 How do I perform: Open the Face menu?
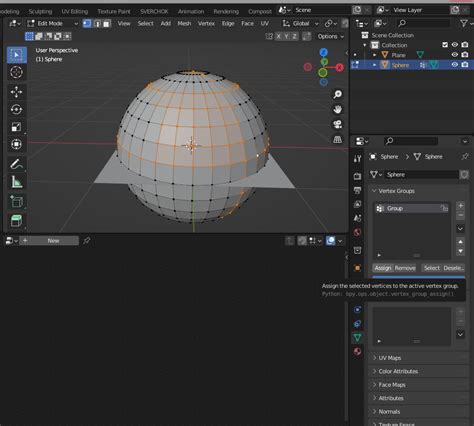(247, 24)
